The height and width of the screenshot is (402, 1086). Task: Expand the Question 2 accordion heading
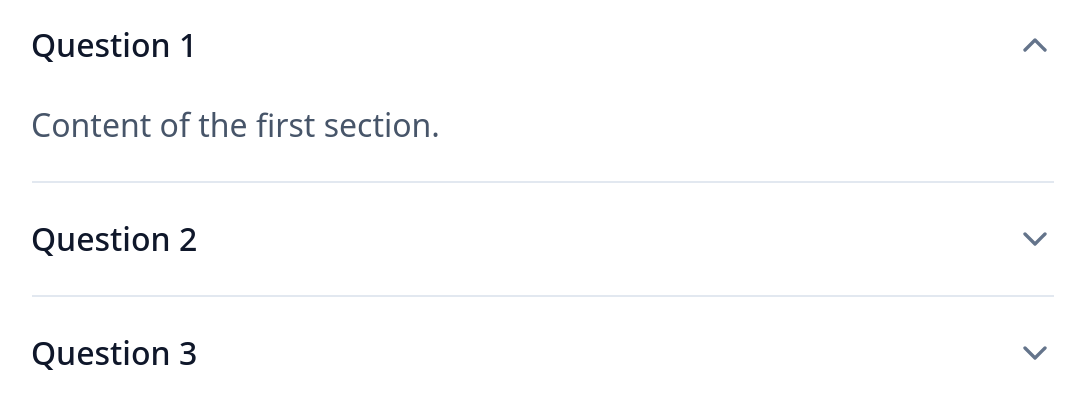tap(543, 239)
